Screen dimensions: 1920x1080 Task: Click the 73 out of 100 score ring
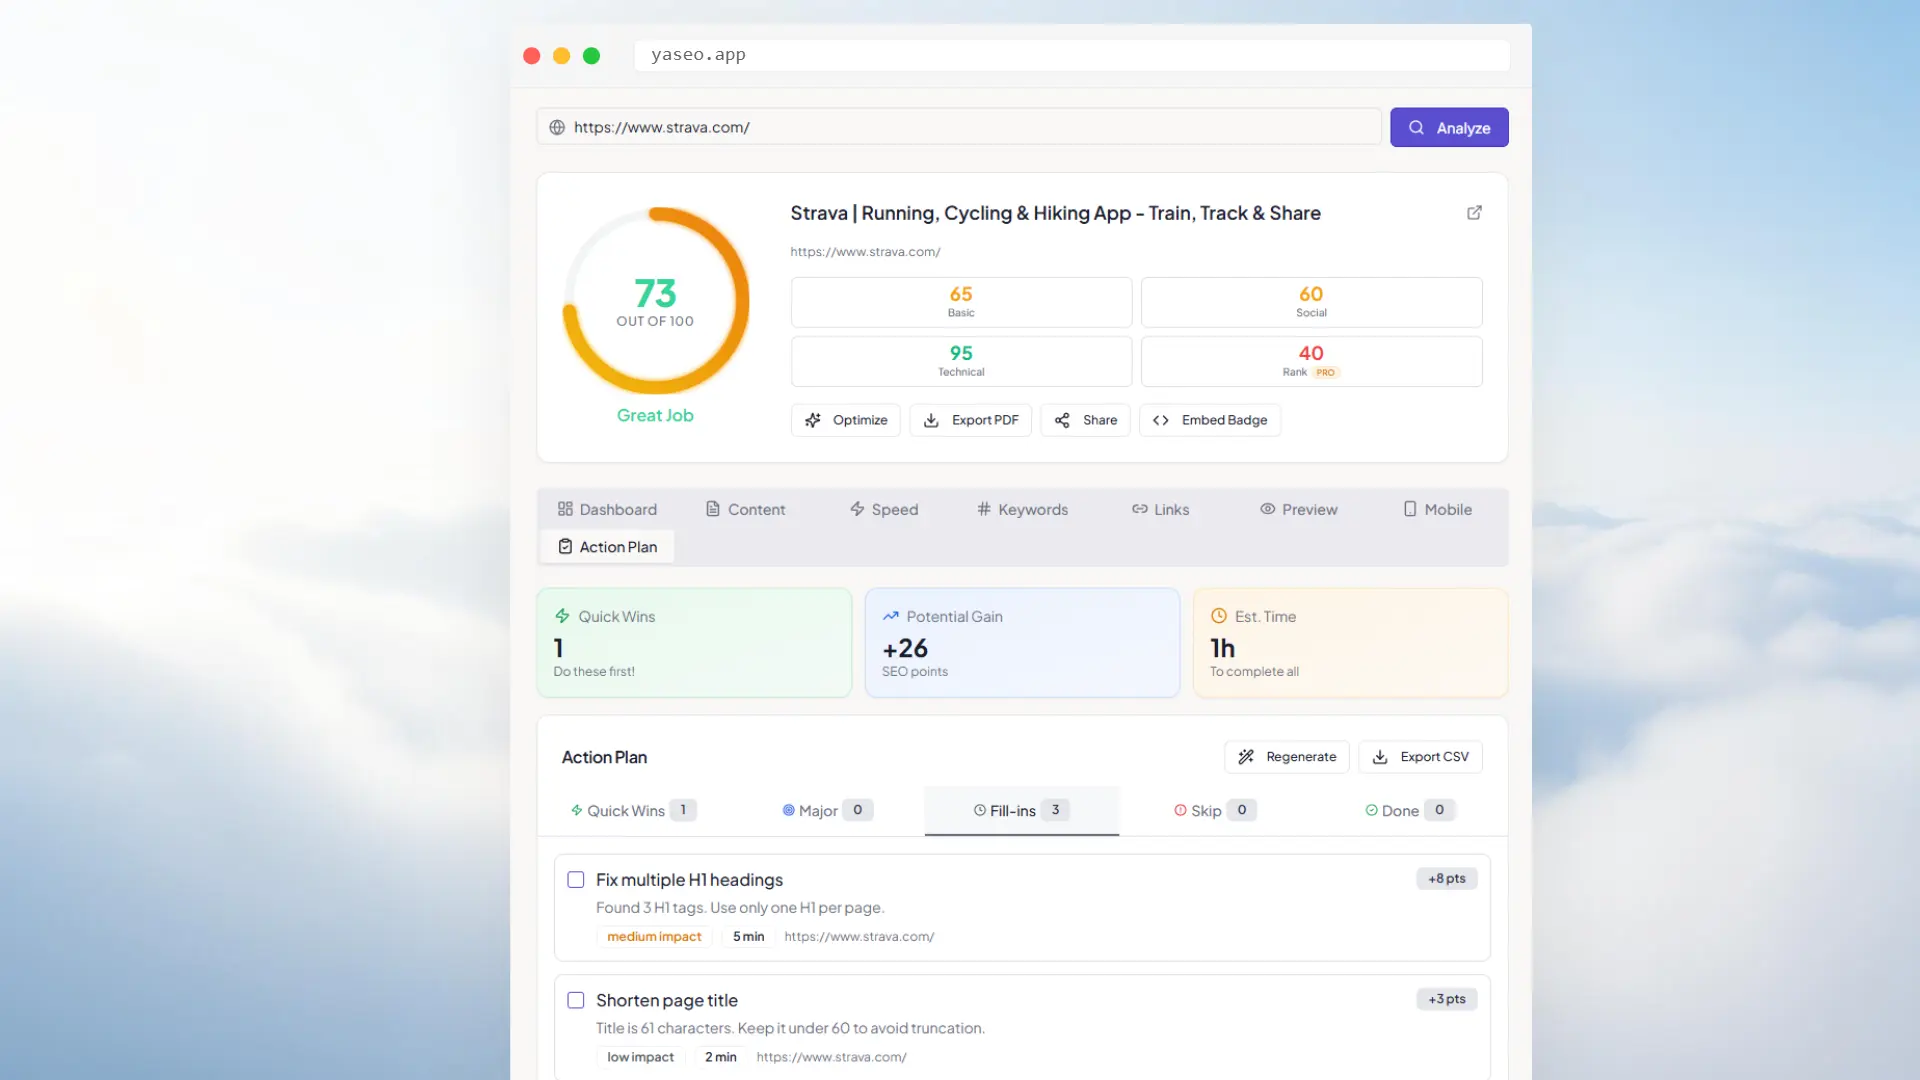pos(656,301)
